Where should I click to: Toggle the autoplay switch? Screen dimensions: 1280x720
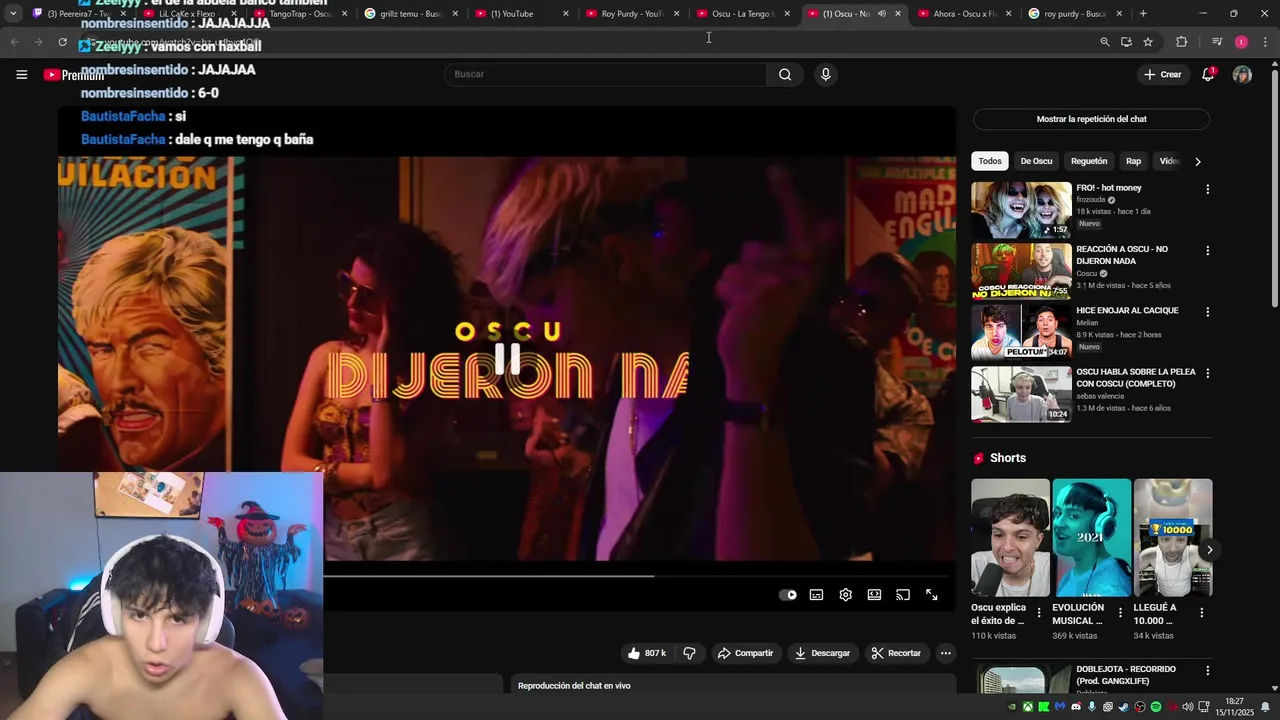coord(788,595)
